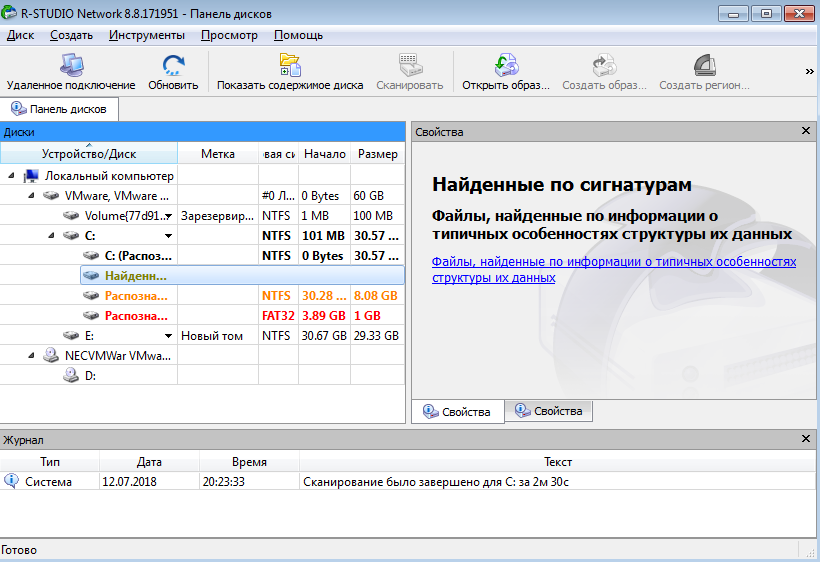Click the Scan (Сканировать) toolbar icon
The width and height of the screenshot is (820, 562).
[409, 65]
